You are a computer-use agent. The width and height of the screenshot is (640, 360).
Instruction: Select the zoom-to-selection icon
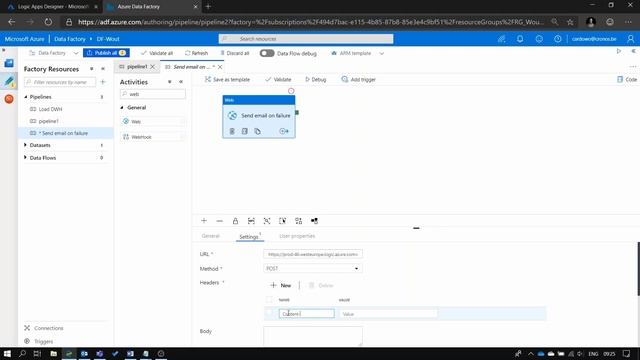click(267, 221)
